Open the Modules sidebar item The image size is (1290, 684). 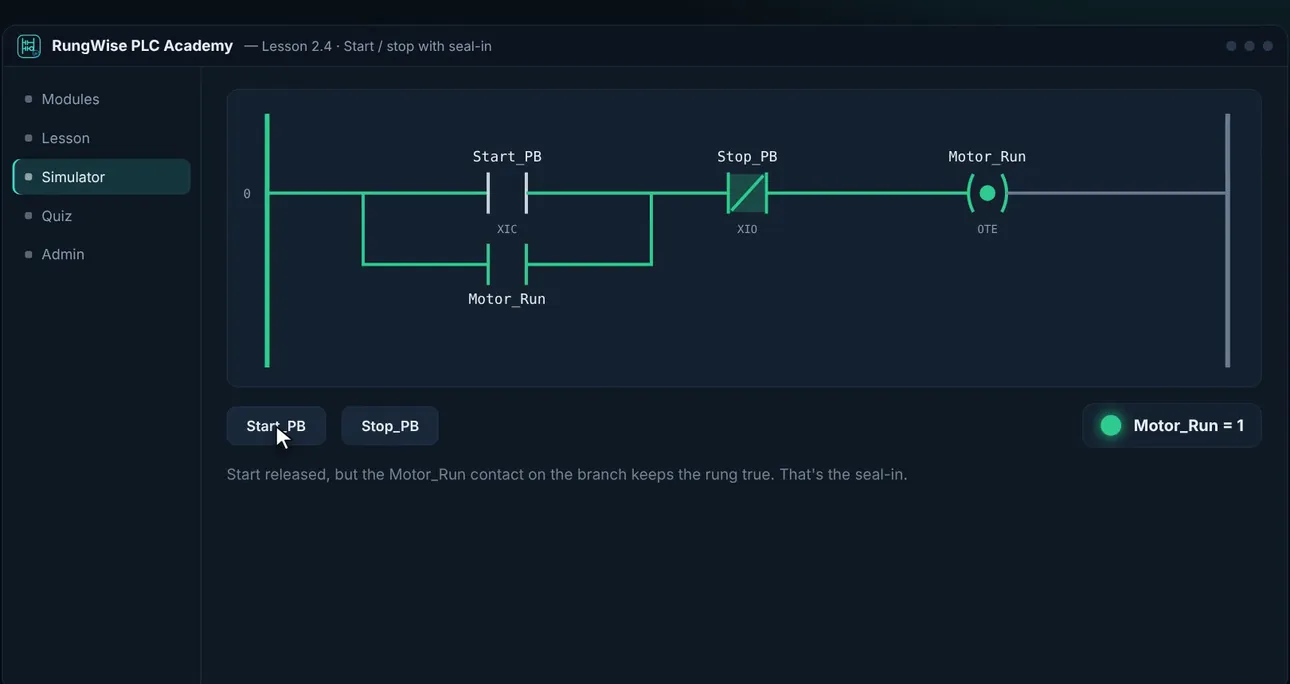point(101,99)
